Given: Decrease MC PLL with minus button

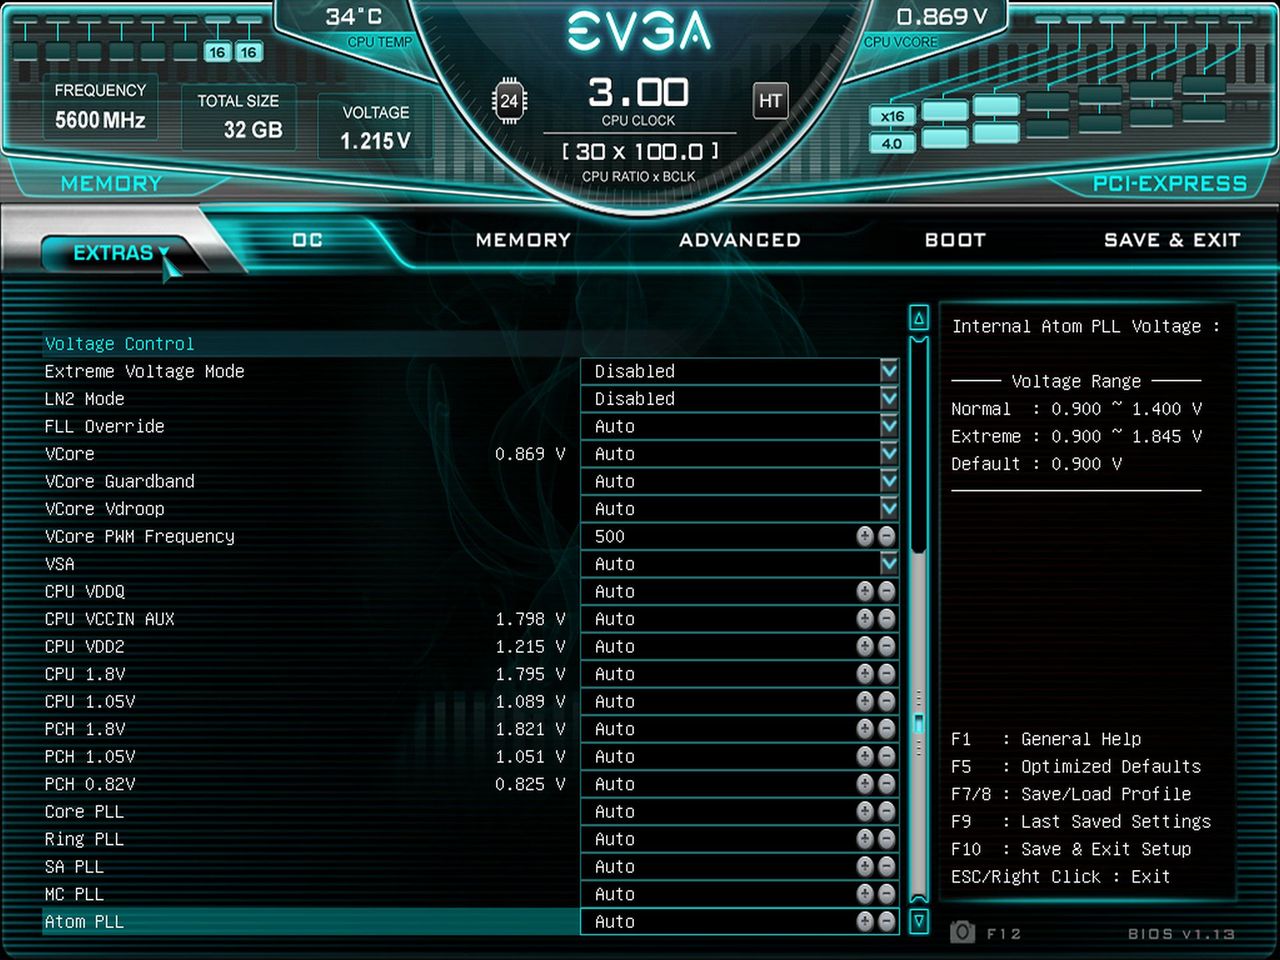Looking at the screenshot, I should click(887, 894).
